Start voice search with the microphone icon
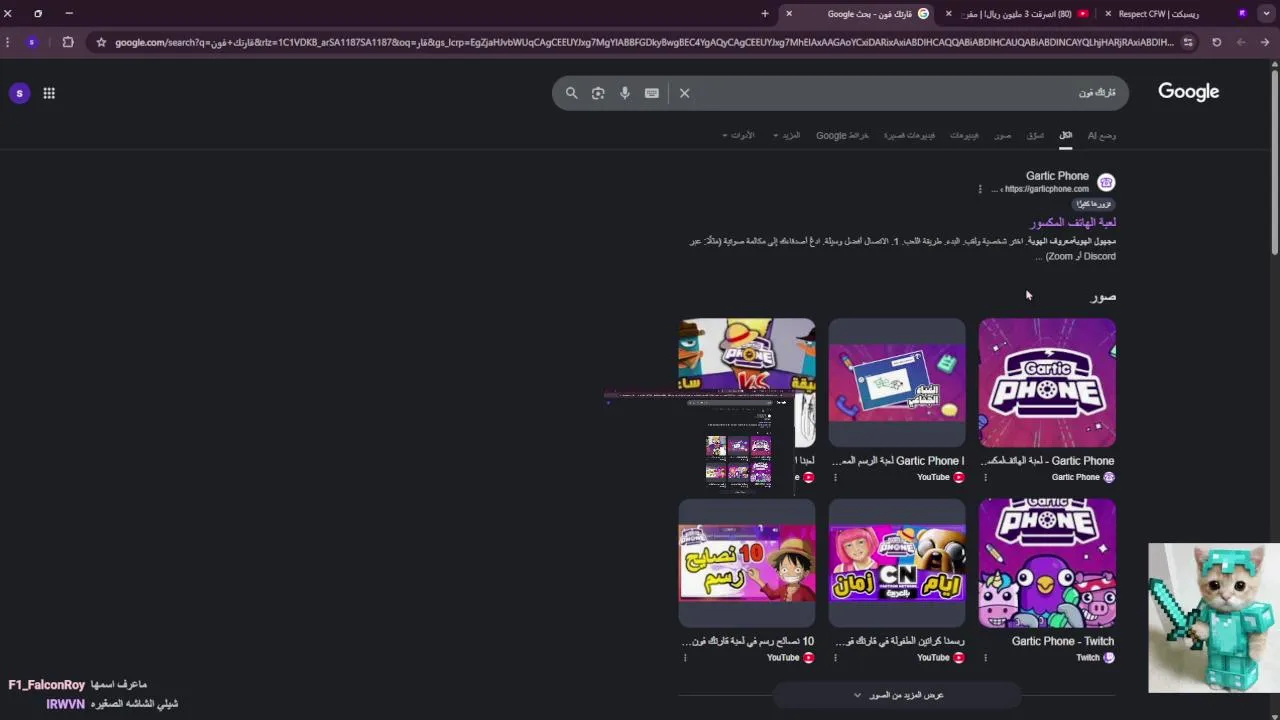Screen dimensions: 1280x720 (x=625, y=93)
